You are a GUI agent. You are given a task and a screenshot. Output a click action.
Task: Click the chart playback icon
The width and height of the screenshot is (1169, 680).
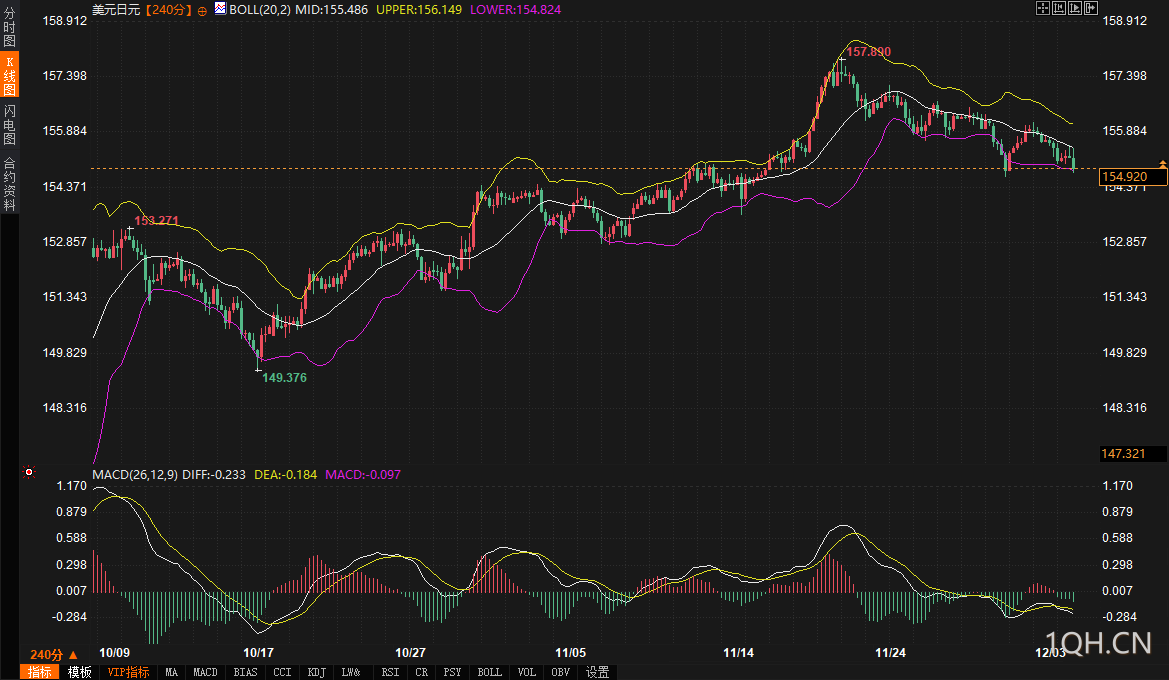(x=1073, y=8)
